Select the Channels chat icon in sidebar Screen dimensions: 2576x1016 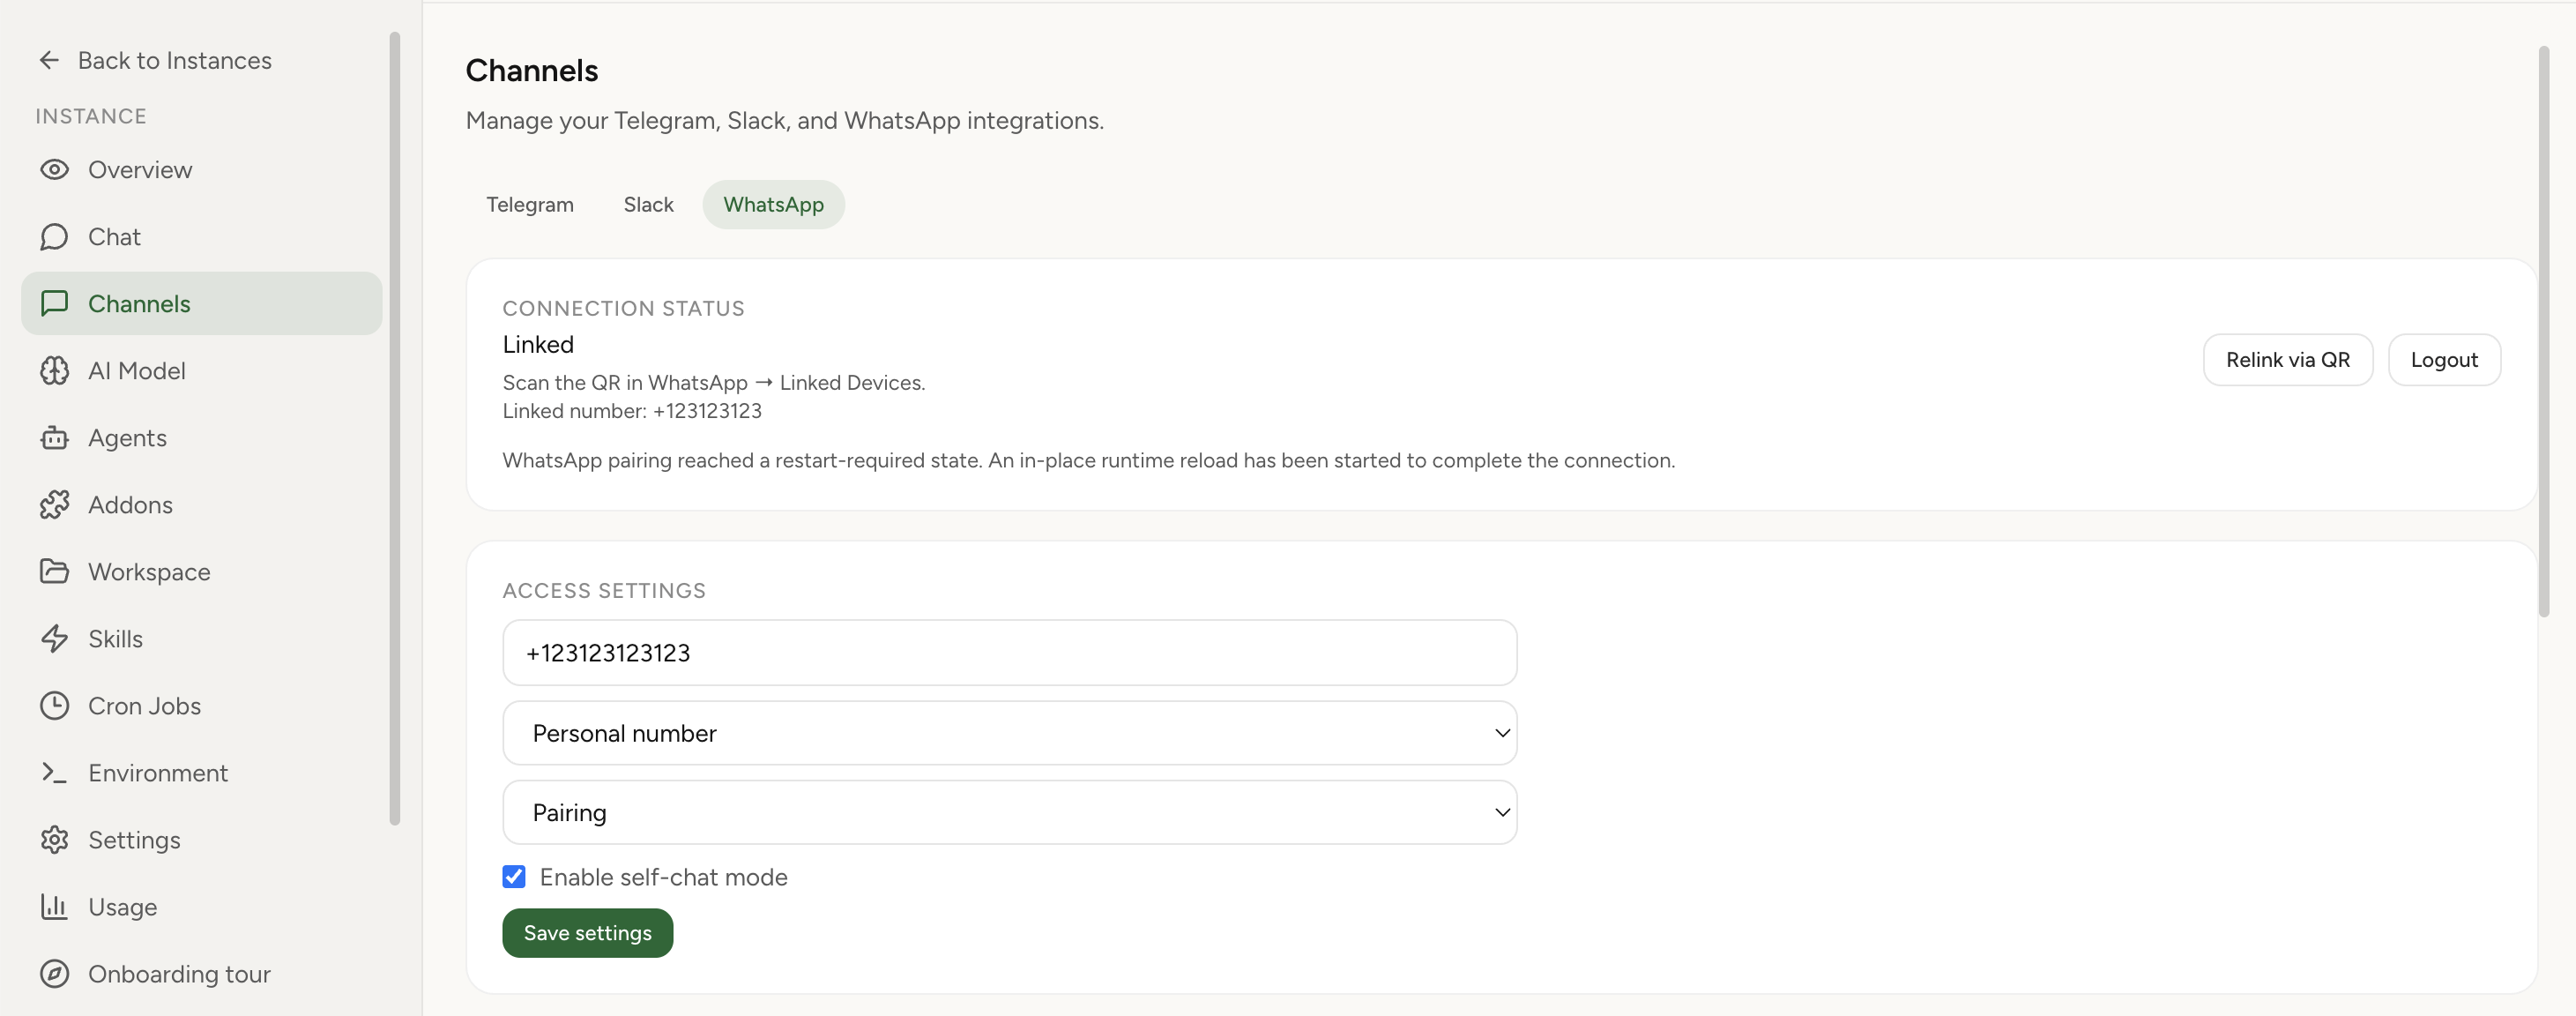pos(55,303)
